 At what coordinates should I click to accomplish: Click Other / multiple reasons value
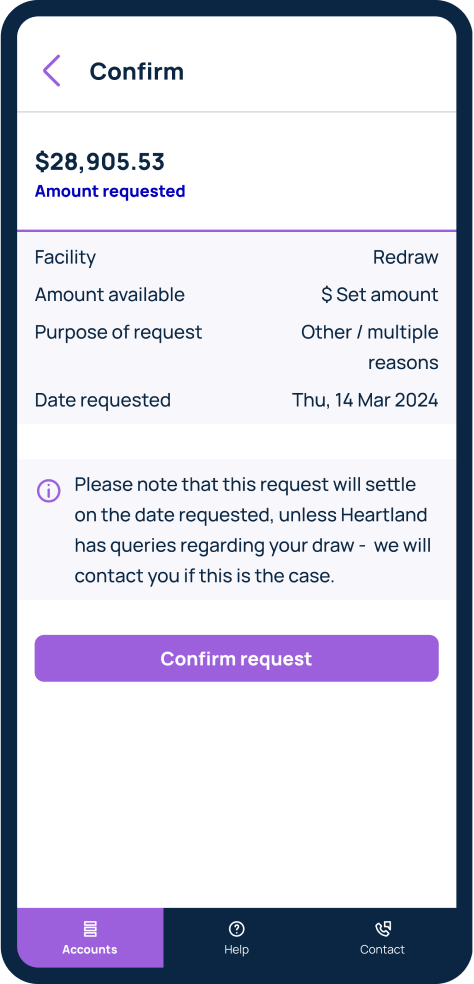[x=370, y=347]
